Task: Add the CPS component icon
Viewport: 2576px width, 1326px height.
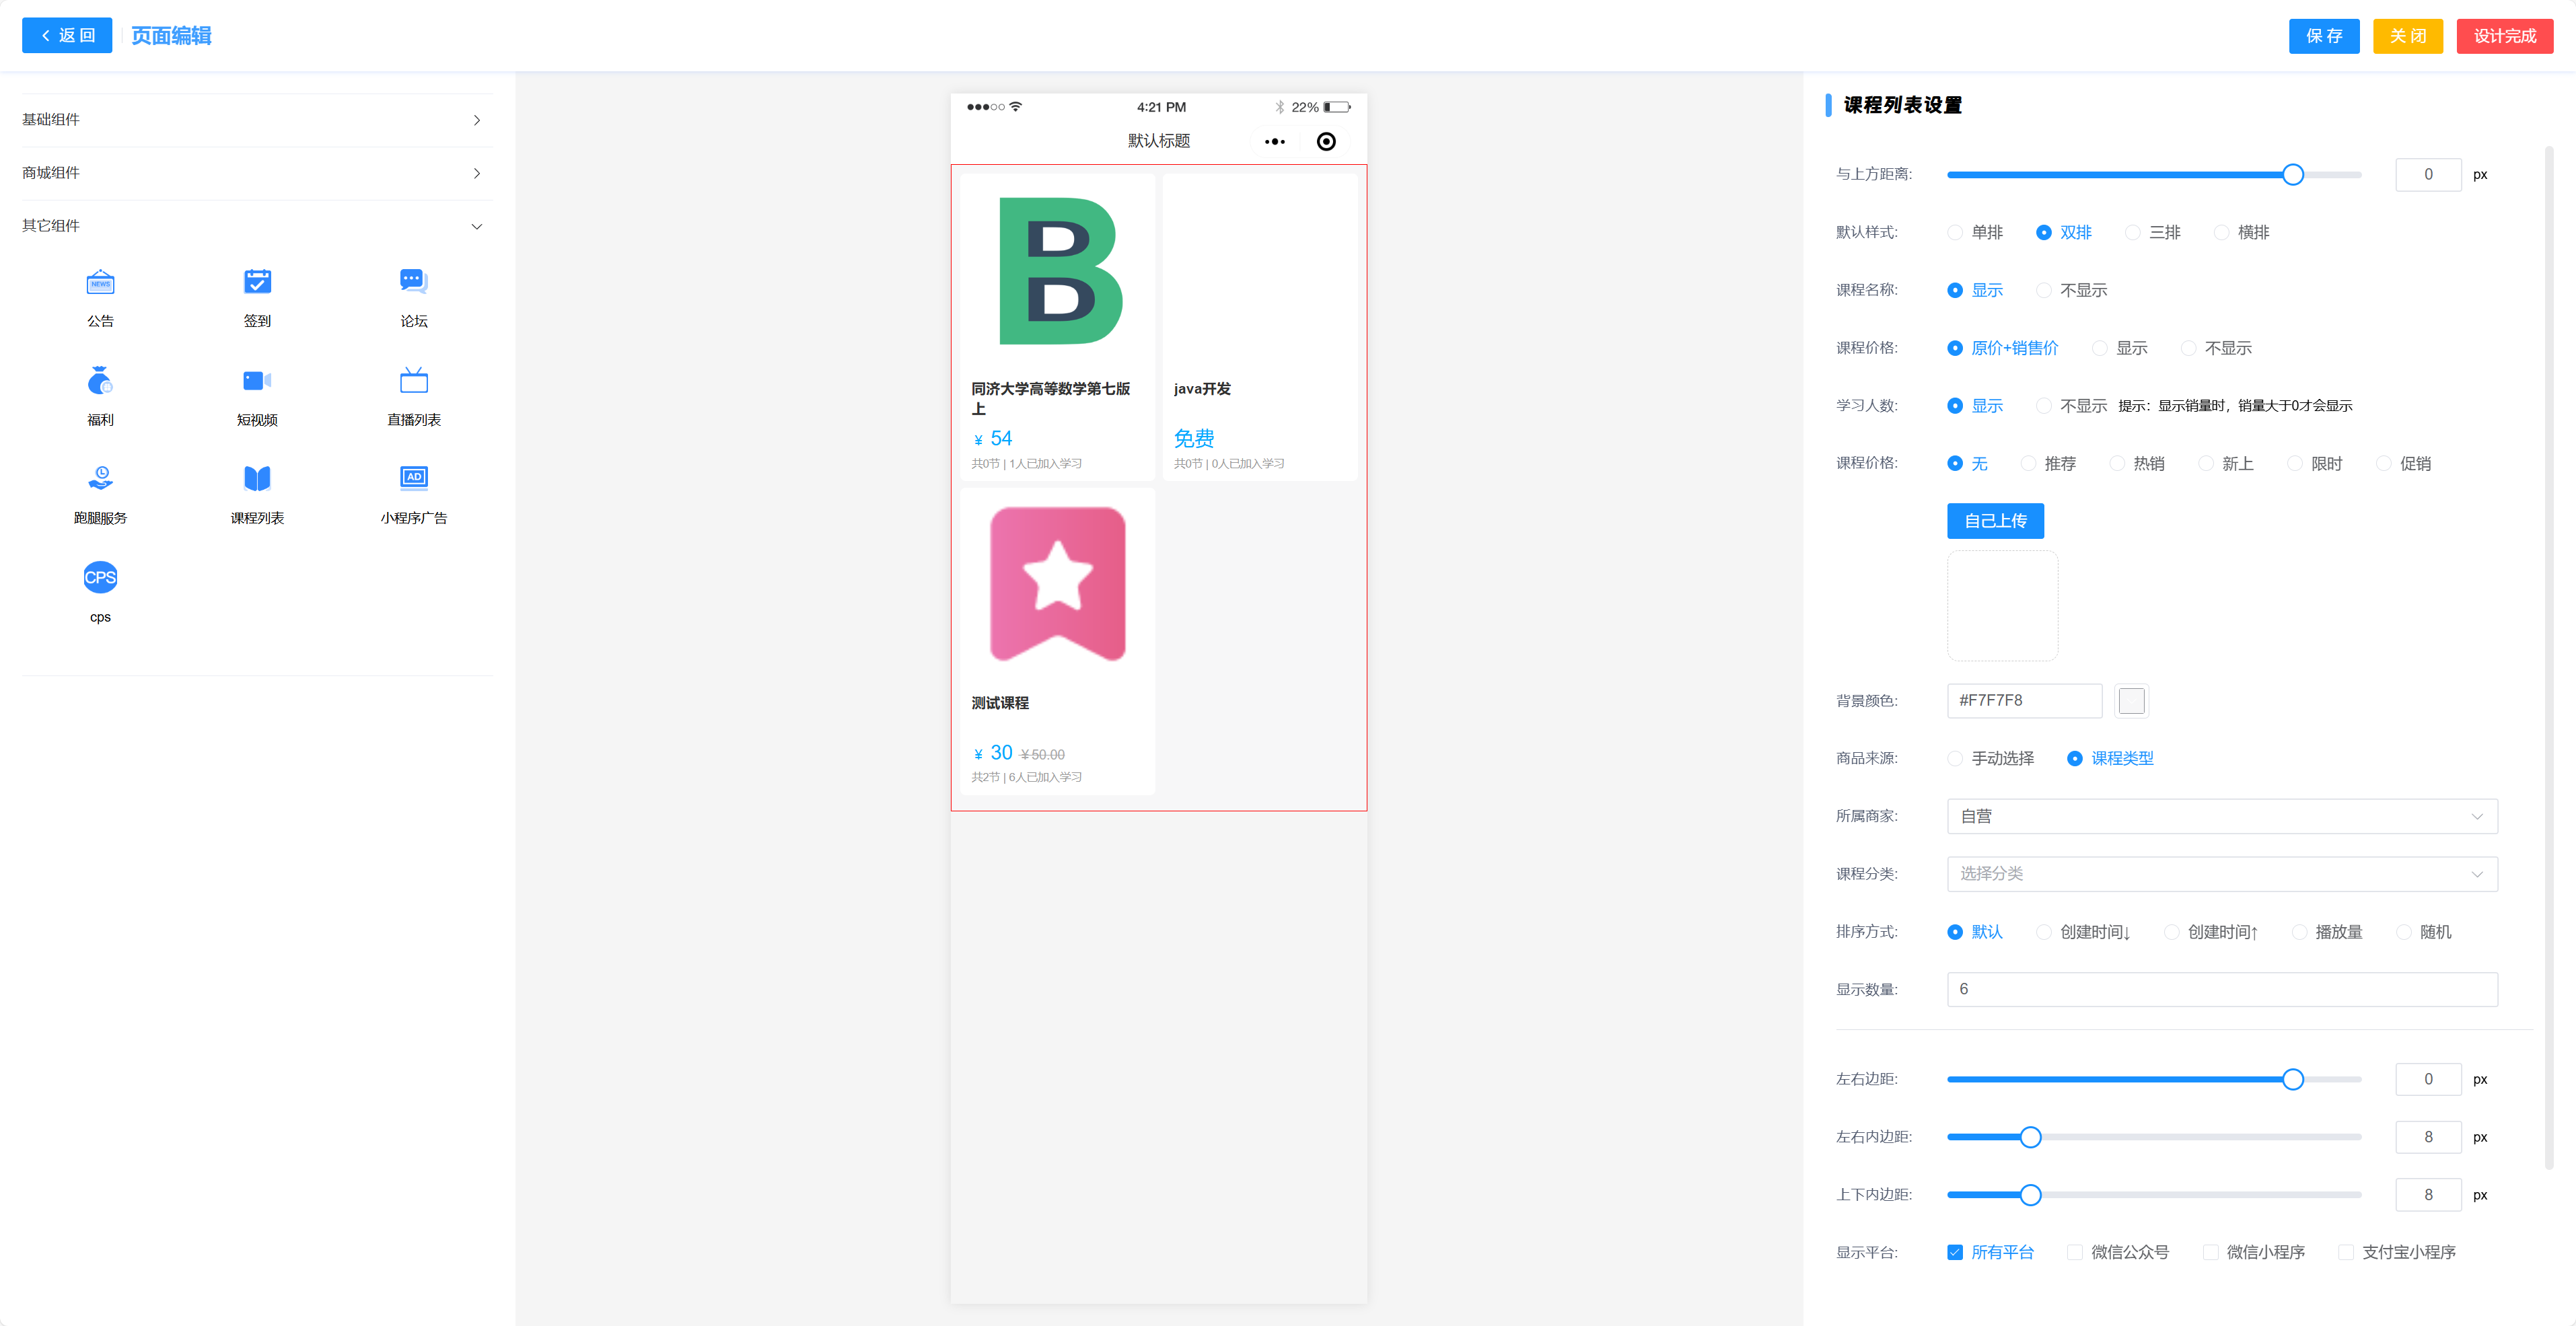Action: pyautogui.click(x=100, y=577)
